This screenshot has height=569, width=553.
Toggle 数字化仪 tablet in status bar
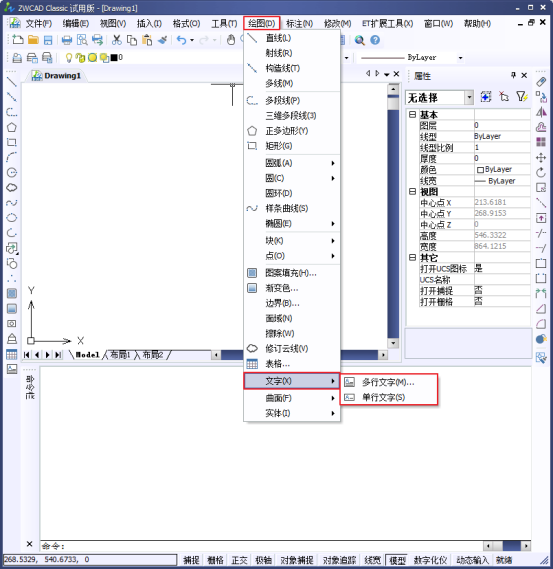point(430,560)
